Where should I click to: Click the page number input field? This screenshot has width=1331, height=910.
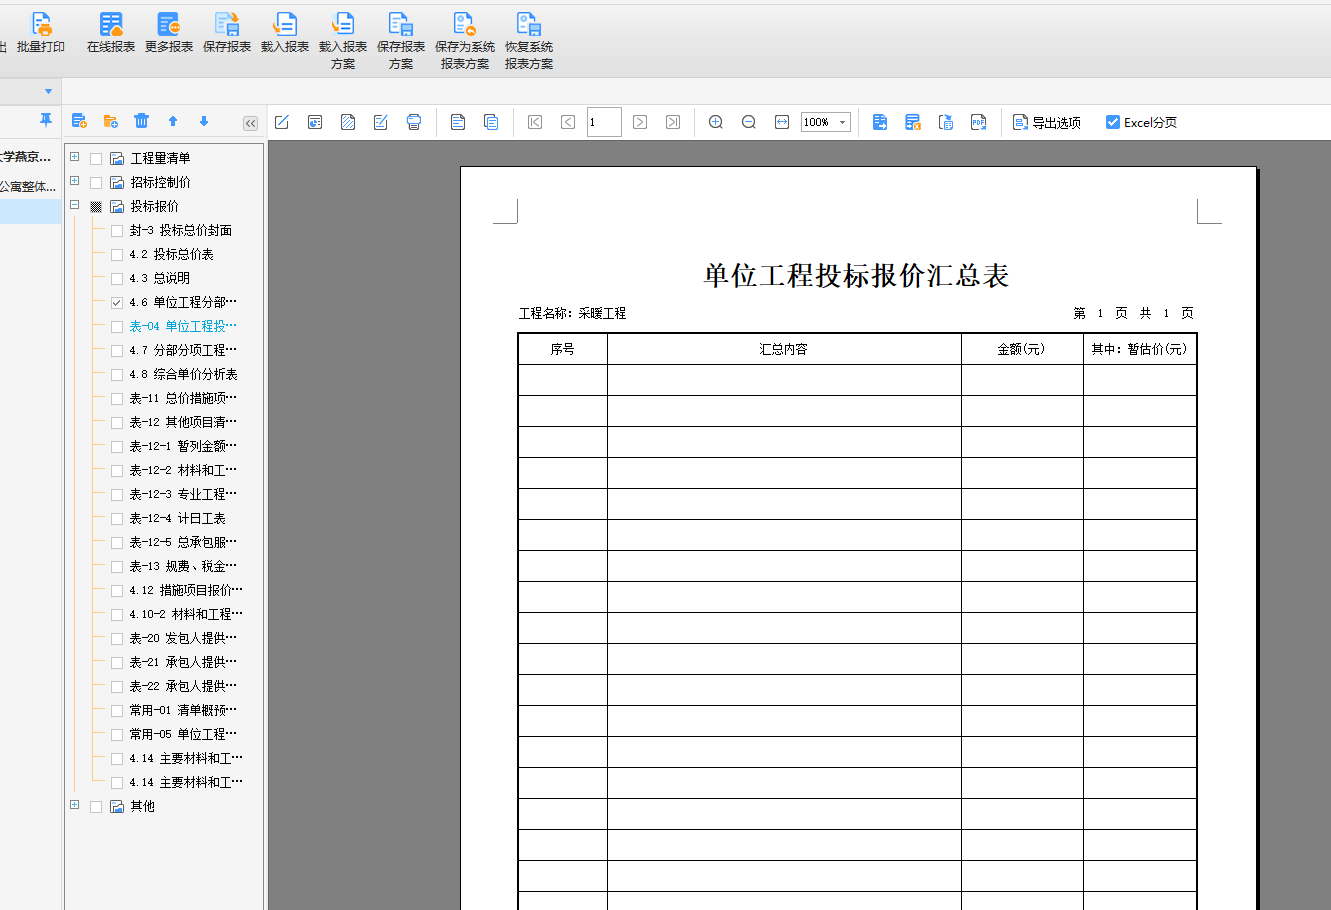tap(604, 122)
